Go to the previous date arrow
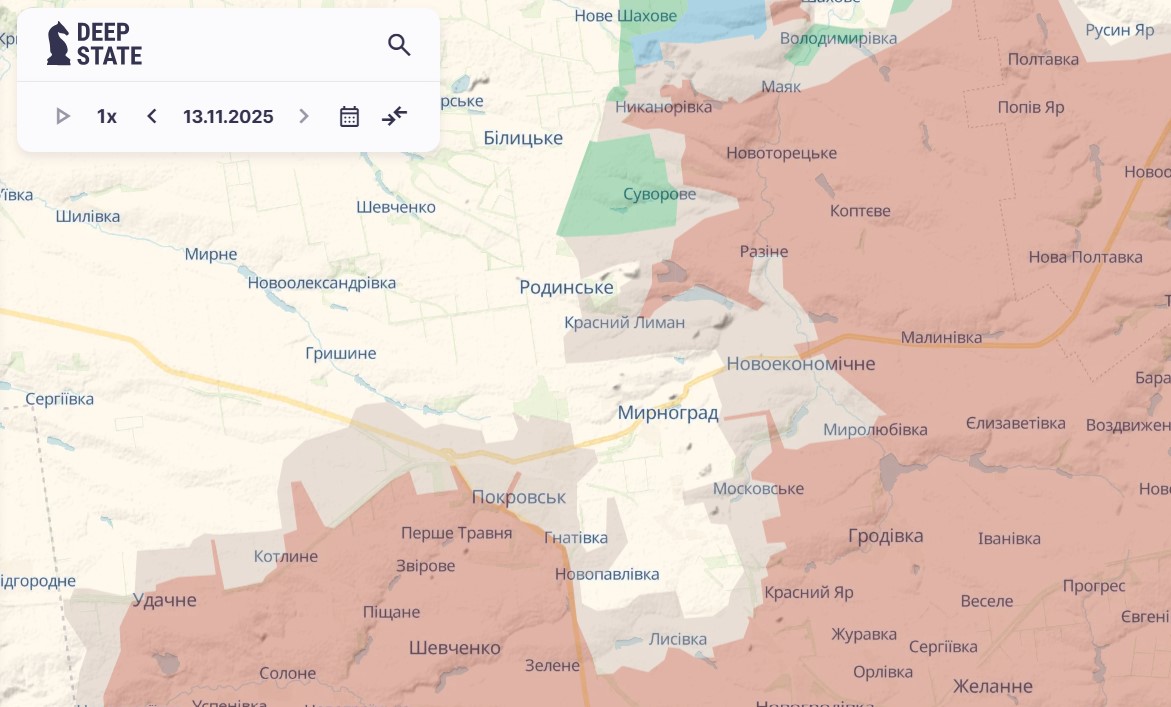1171x707 pixels. tap(152, 116)
